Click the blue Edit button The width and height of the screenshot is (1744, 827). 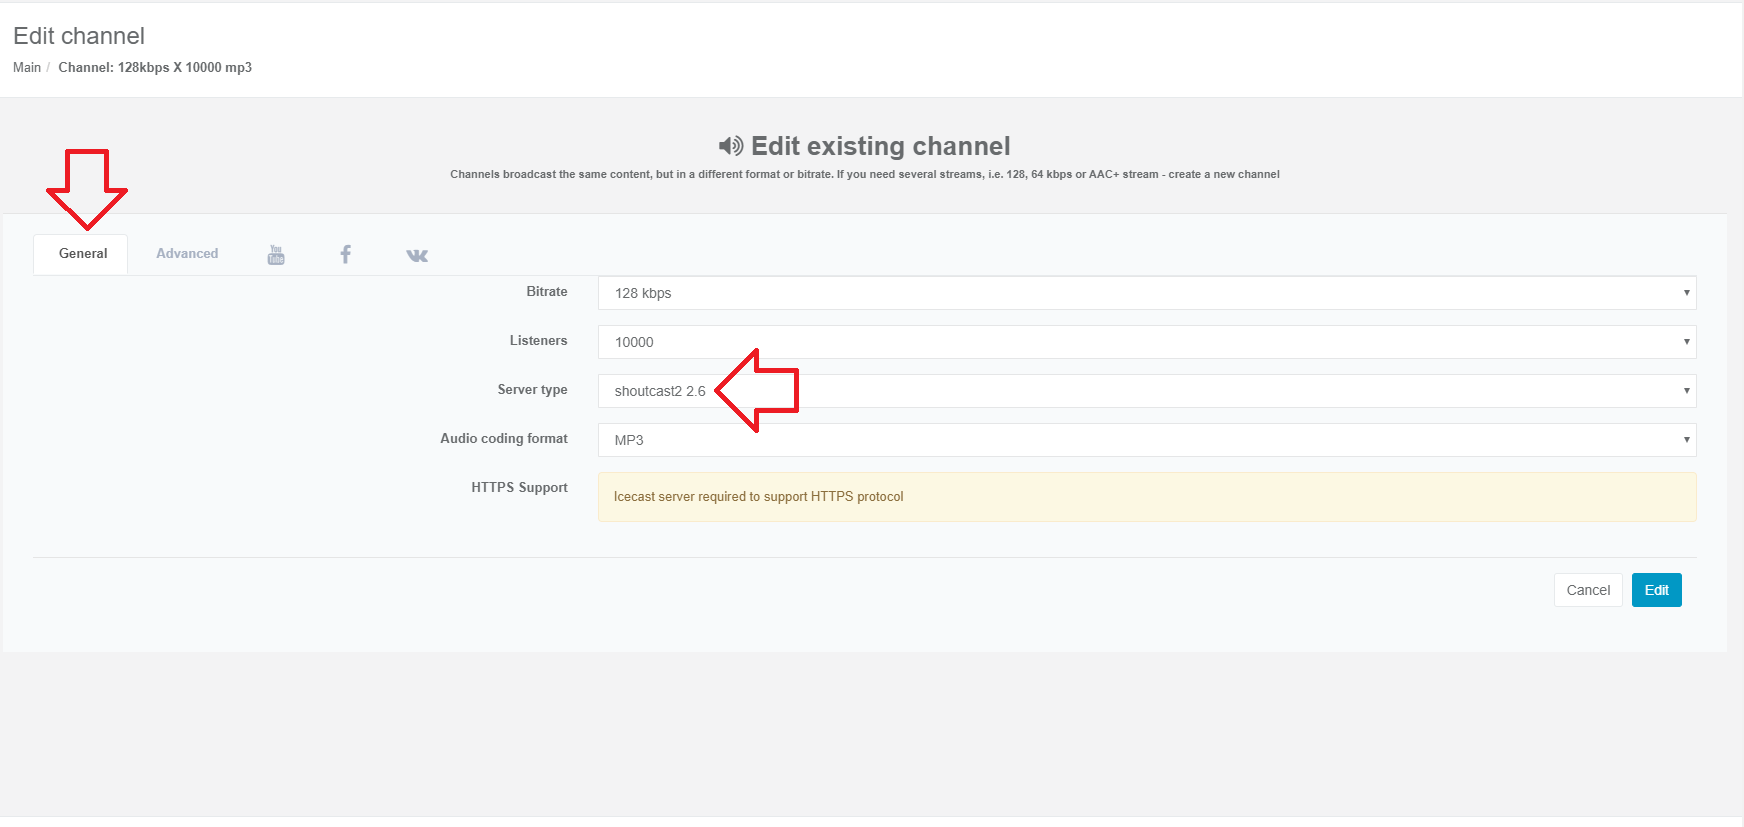(x=1657, y=590)
